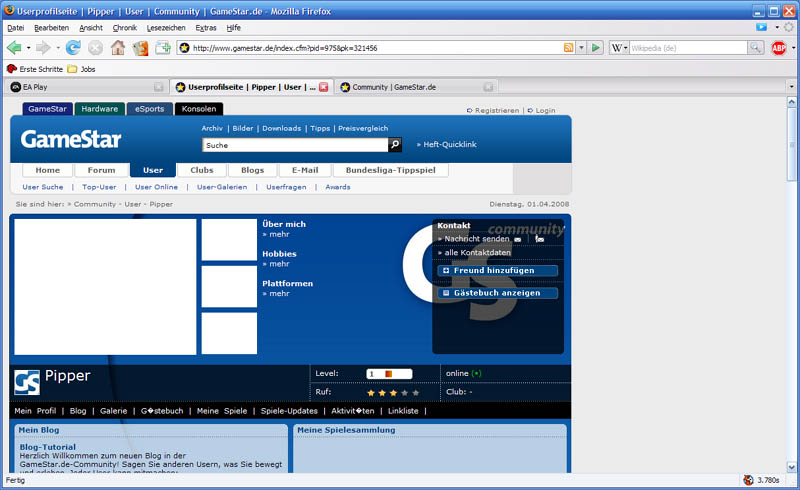
Task: Click the Freund hinzufügen button
Action: coord(497,271)
